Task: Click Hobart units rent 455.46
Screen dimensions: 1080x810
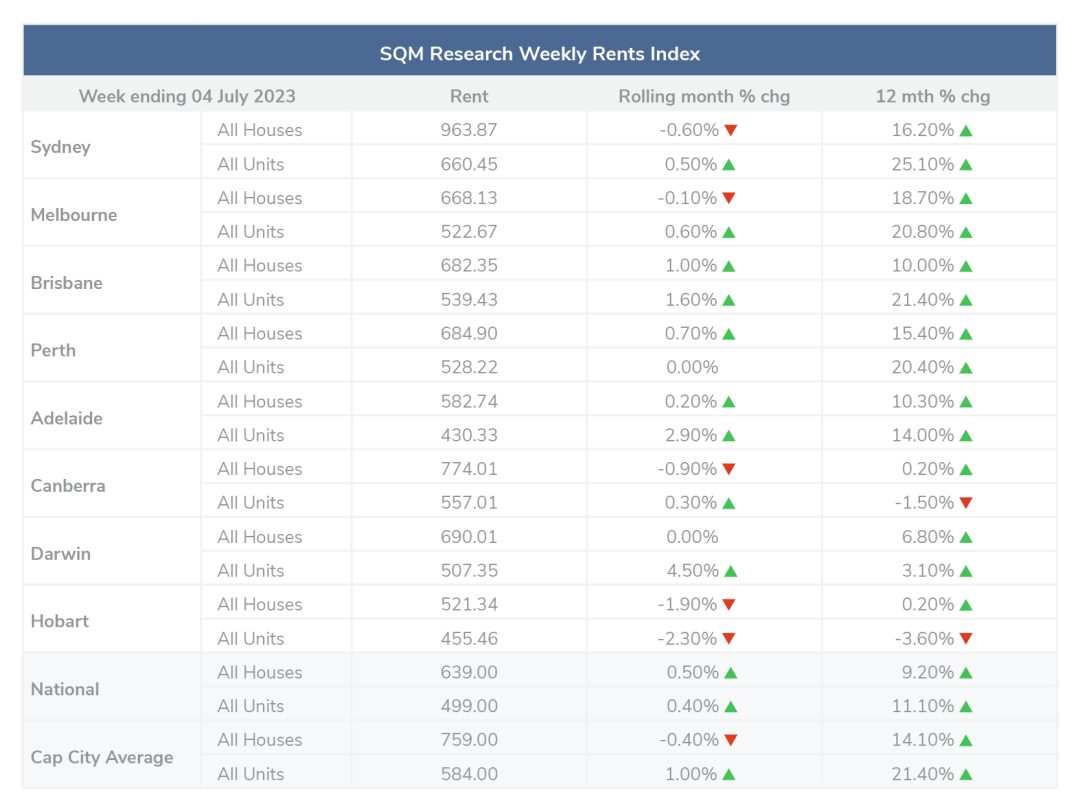Action: (x=469, y=638)
